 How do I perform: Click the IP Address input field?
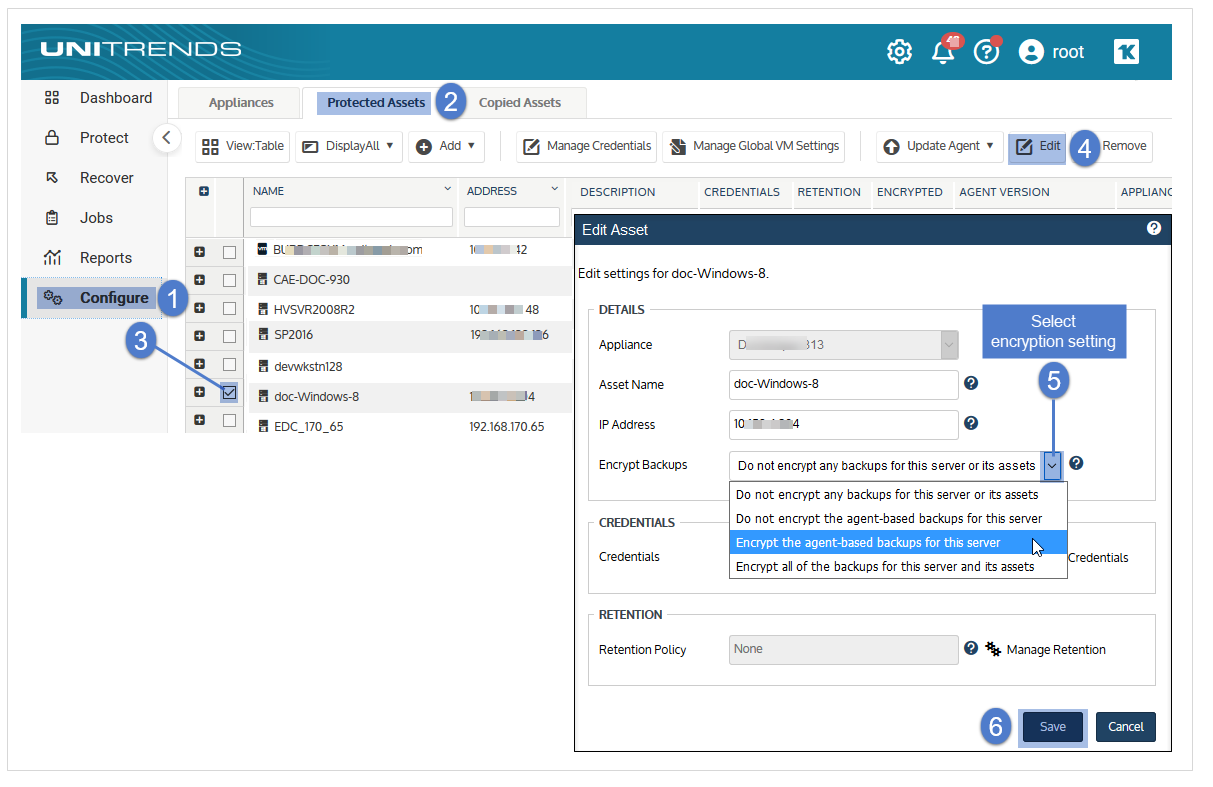(x=844, y=424)
